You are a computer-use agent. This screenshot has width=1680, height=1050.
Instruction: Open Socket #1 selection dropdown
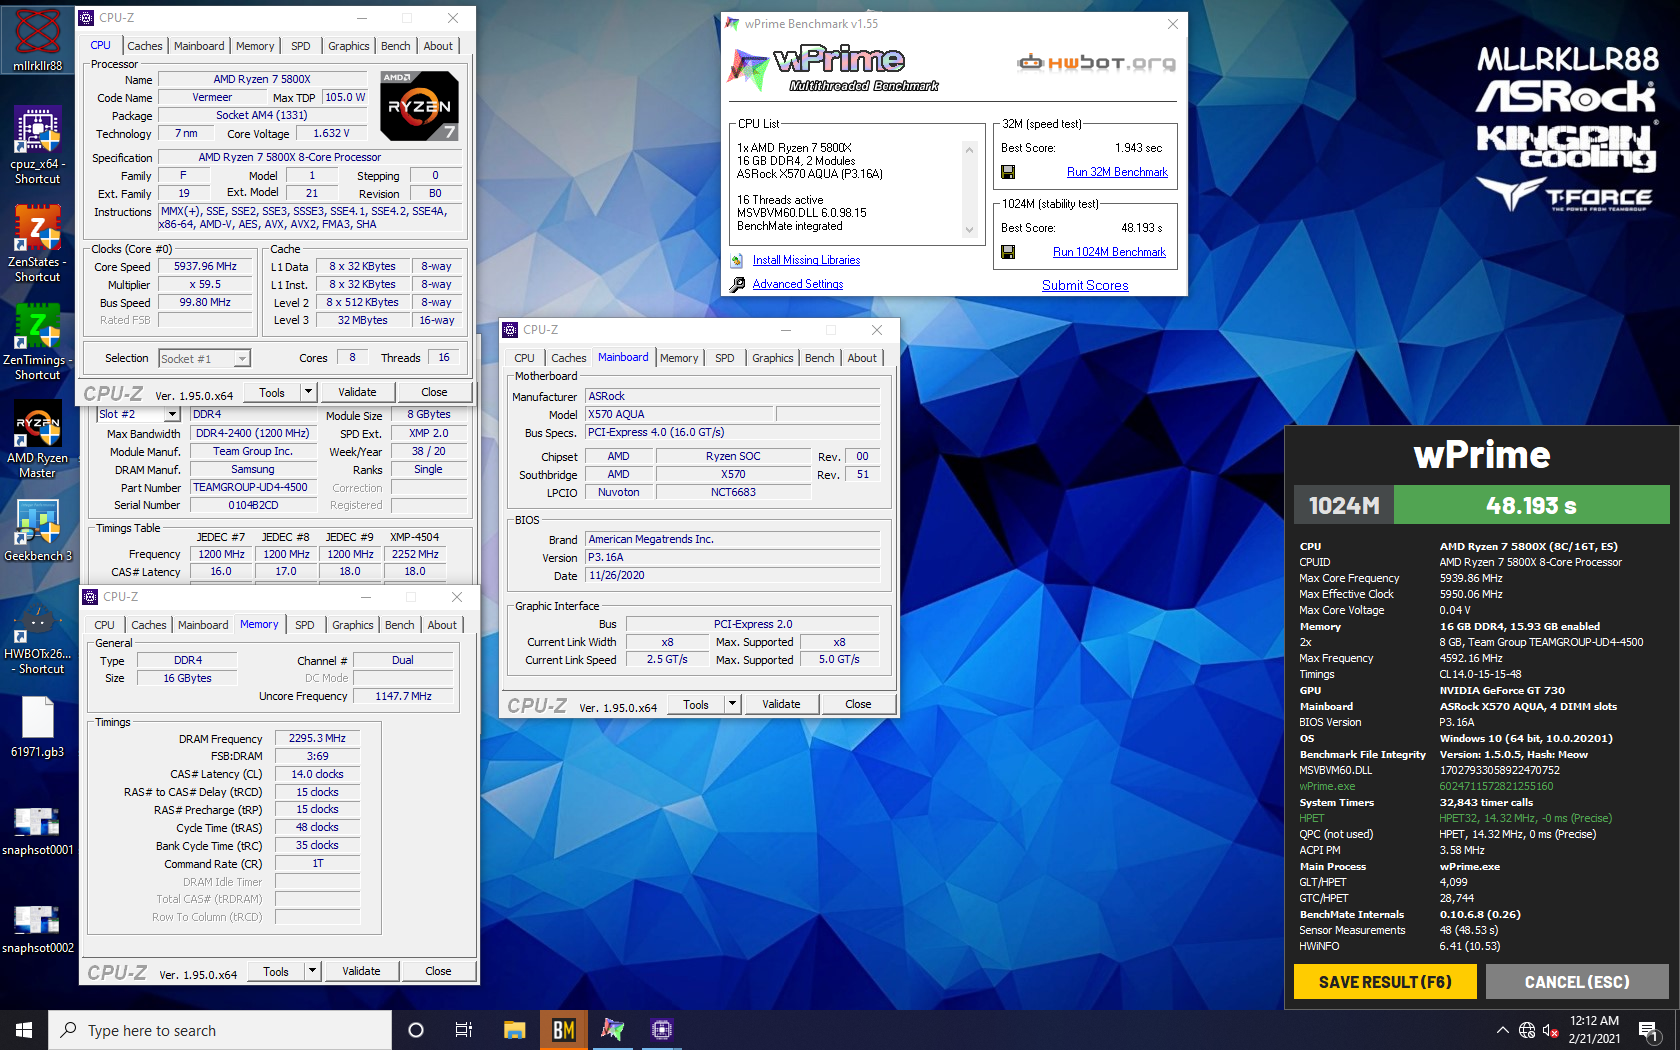242,358
